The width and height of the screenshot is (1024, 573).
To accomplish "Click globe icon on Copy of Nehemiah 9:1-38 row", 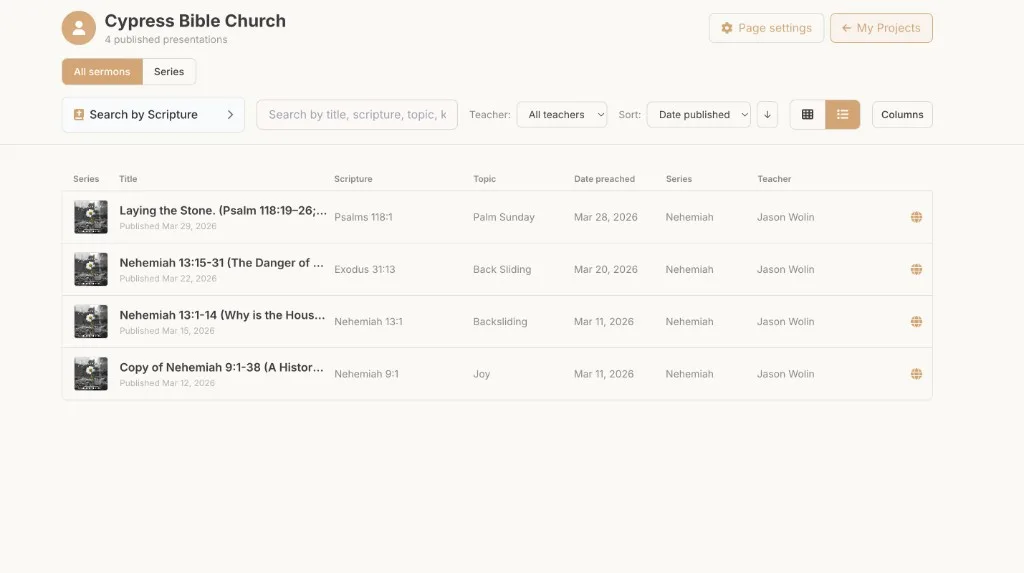I will point(916,374).
